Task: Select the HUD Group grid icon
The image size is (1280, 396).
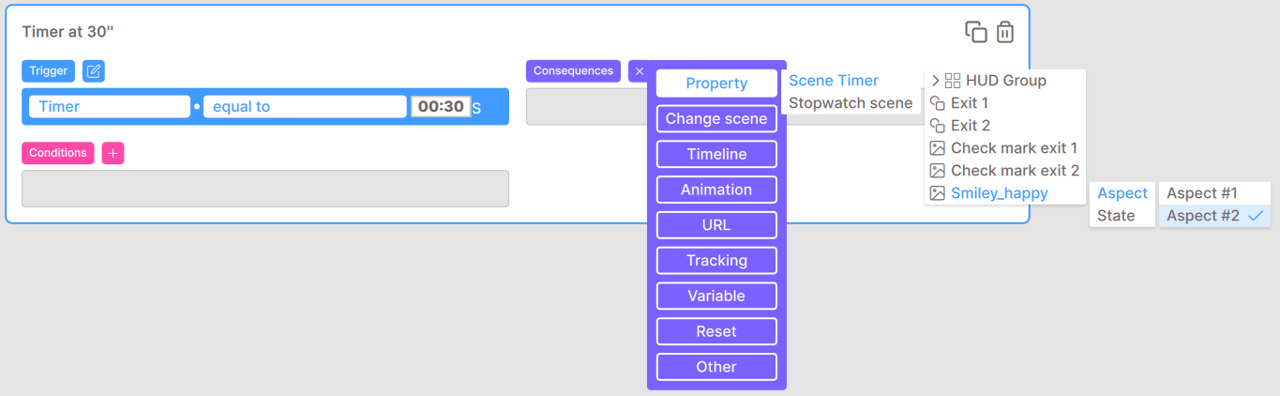Action: pyautogui.click(x=953, y=80)
